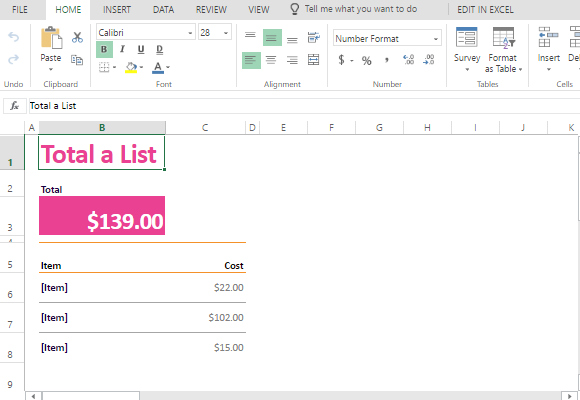Viewport: 580px width, 400px height.
Task: Toggle Align Text Left
Action: 251,60
